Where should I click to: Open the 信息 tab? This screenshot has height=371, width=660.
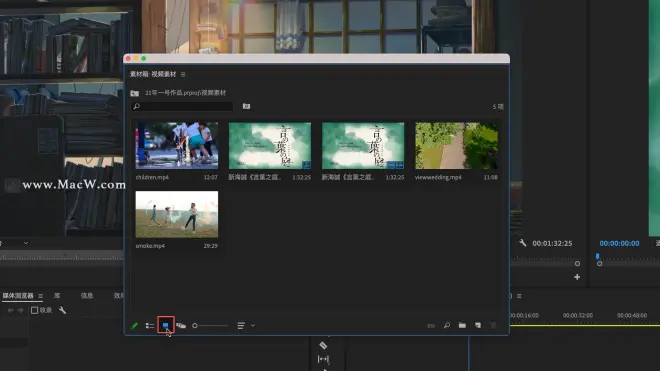pyautogui.click(x=87, y=296)
